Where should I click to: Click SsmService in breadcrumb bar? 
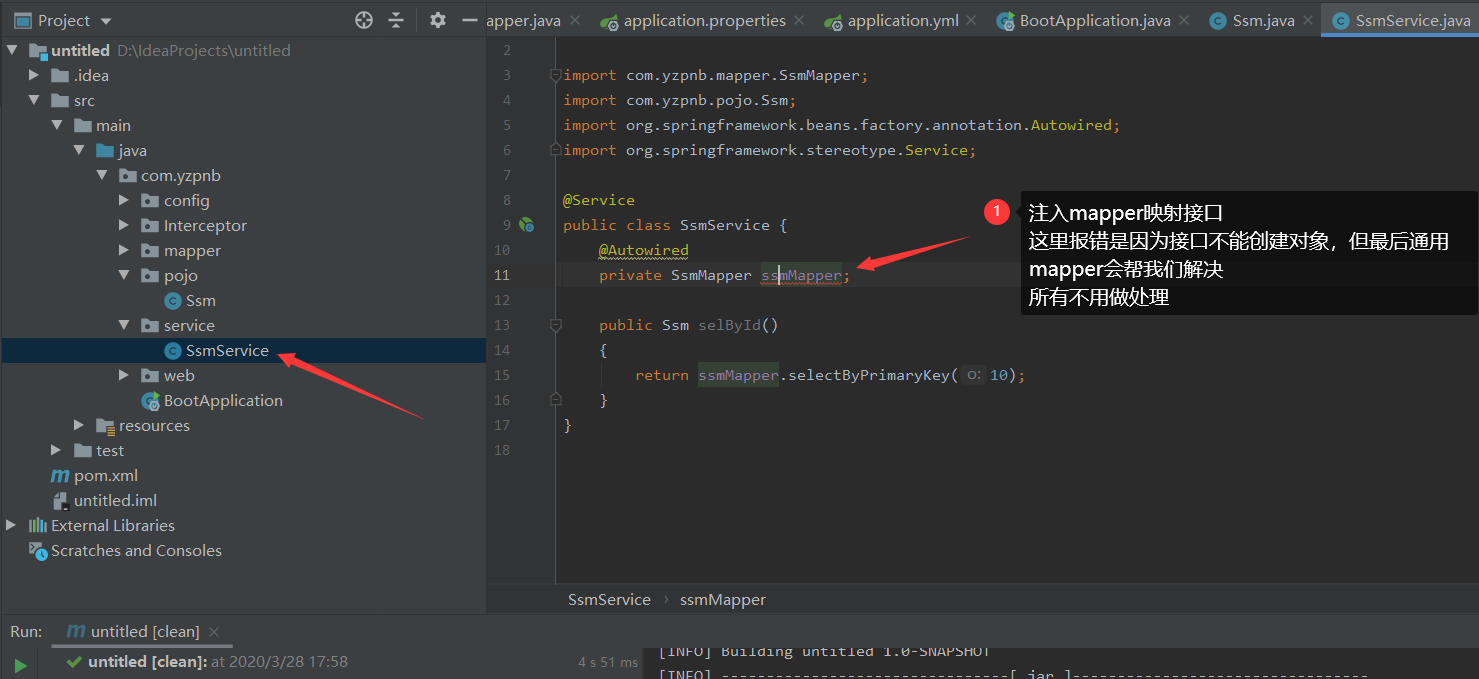[609, 599]
